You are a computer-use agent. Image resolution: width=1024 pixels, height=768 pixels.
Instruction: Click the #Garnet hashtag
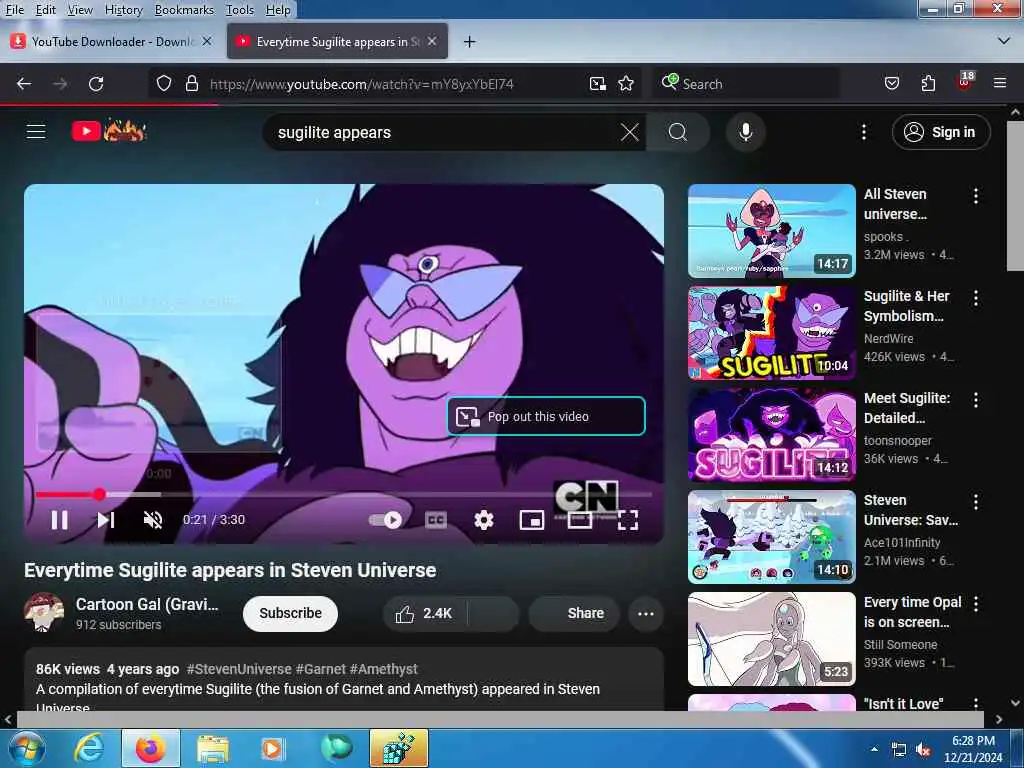[320, 669]
